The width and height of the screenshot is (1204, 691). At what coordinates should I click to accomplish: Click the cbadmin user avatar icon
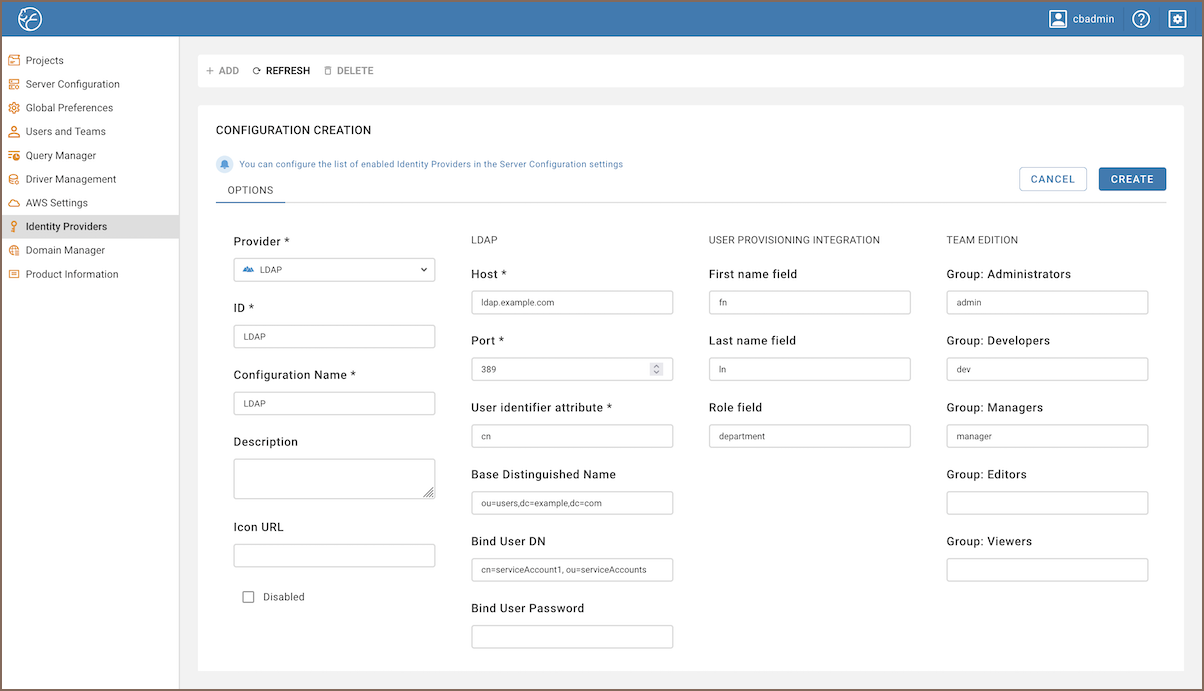[1058, 19]
